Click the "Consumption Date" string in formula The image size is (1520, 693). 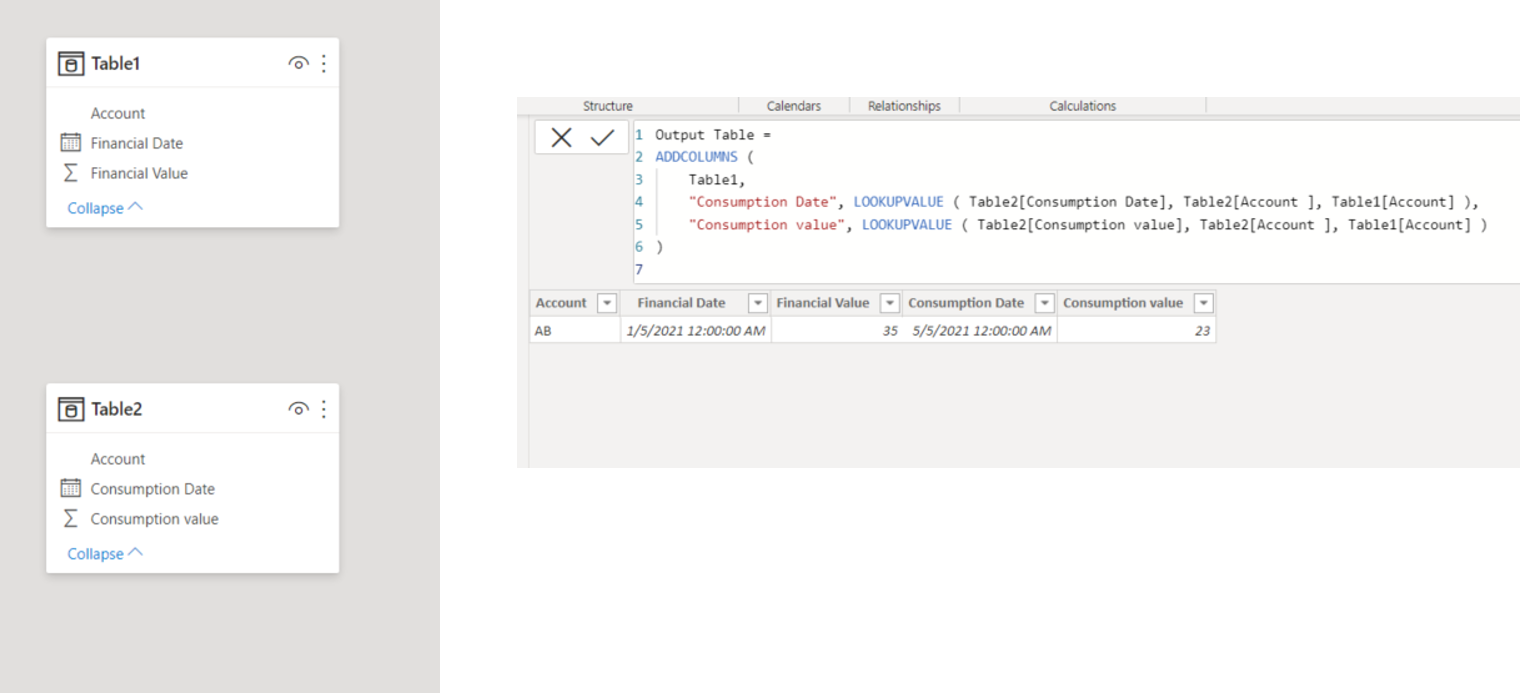[x=762, y=202]
